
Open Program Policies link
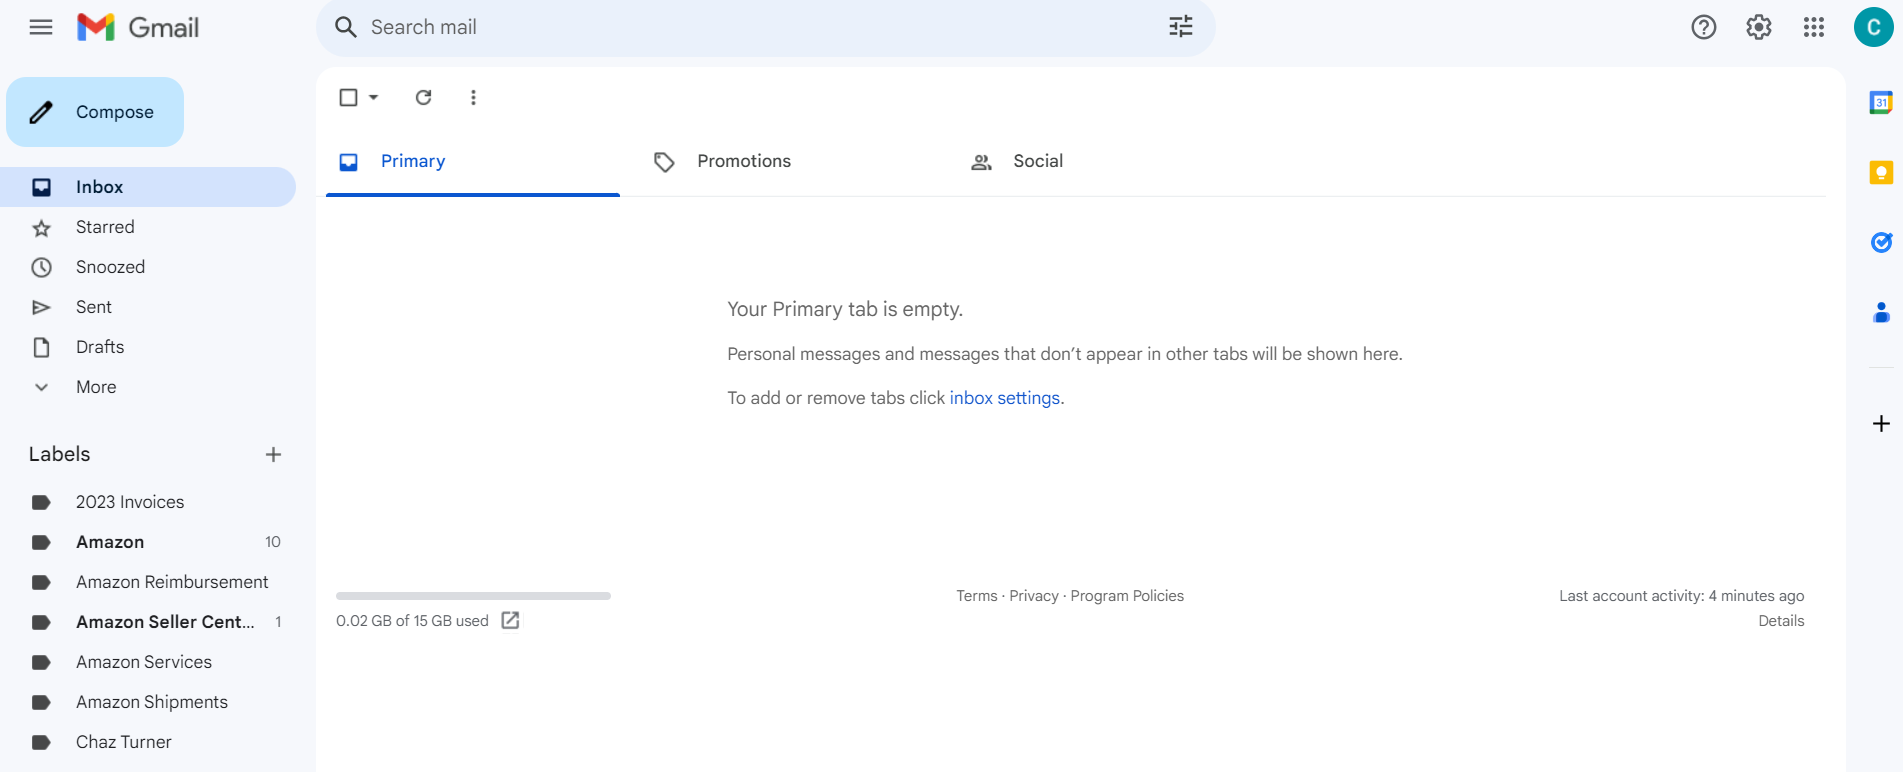tap(1127, 596)
